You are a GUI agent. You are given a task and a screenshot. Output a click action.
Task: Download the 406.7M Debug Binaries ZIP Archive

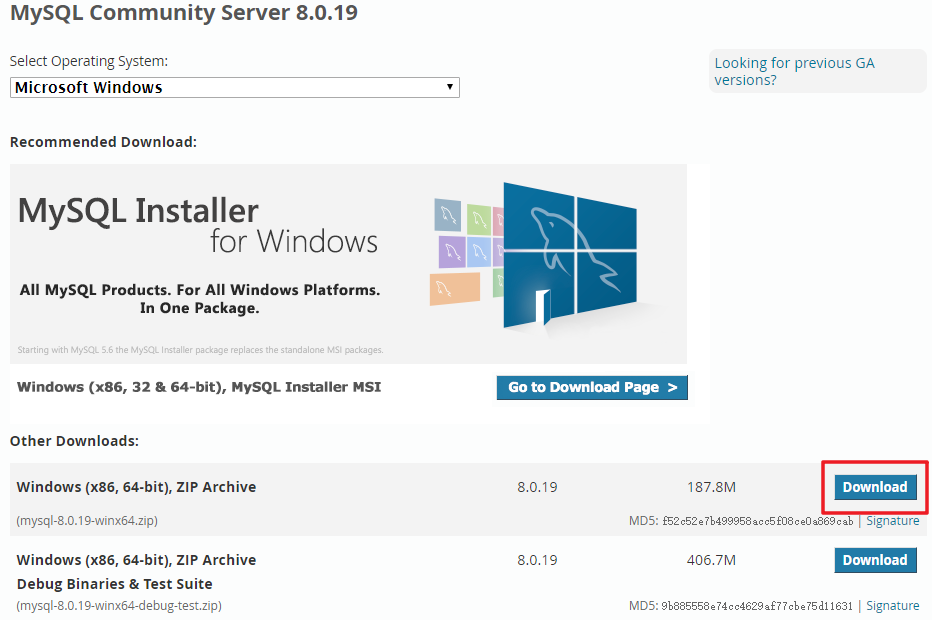875,560
